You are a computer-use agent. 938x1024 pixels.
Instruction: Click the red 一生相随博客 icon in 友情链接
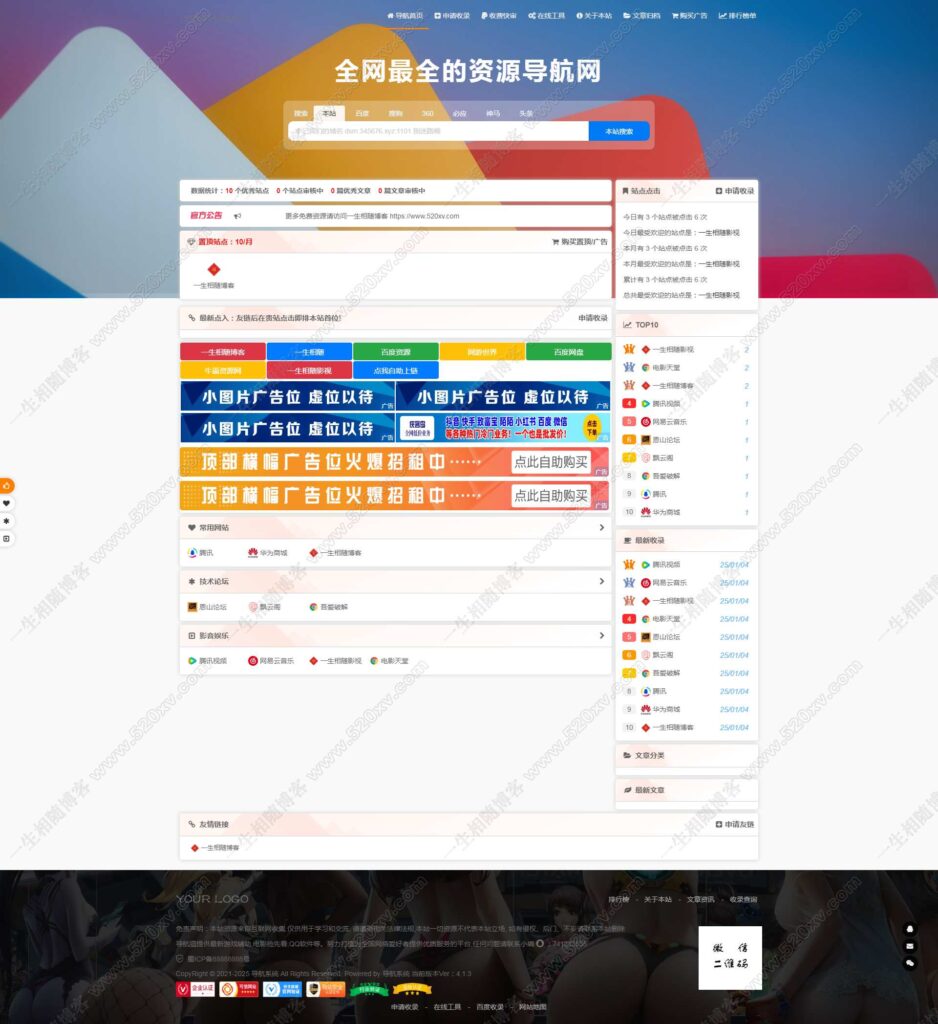coord(192,849)
